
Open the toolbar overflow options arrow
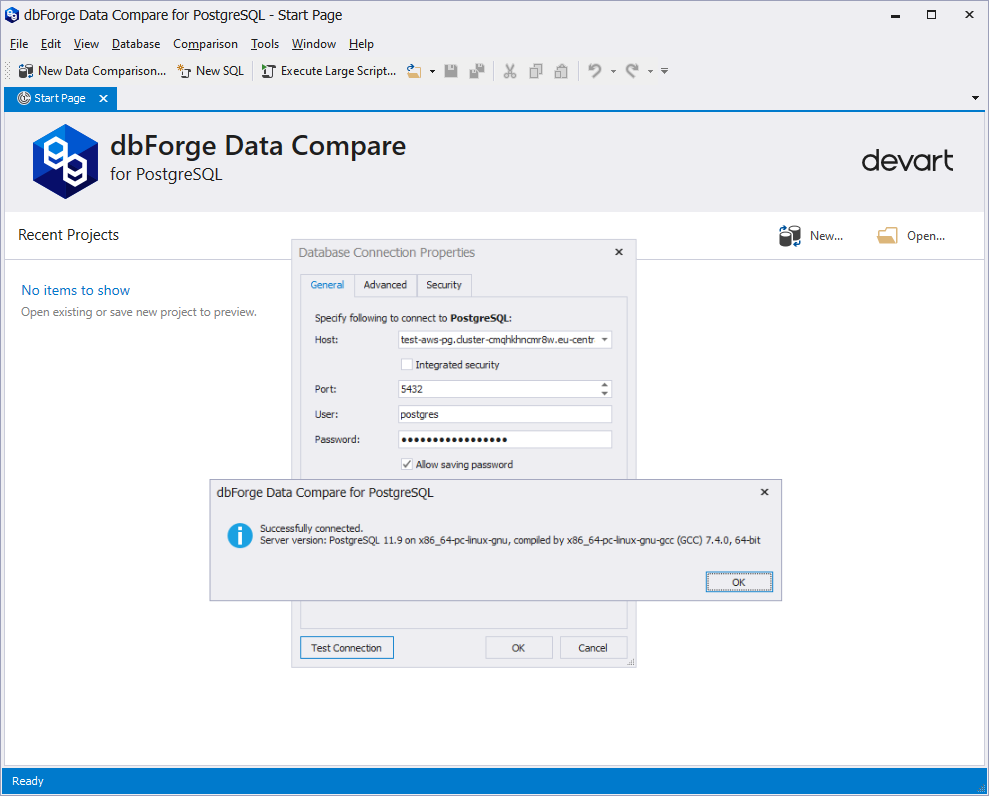pyautogui.click(x=664, y=71)
